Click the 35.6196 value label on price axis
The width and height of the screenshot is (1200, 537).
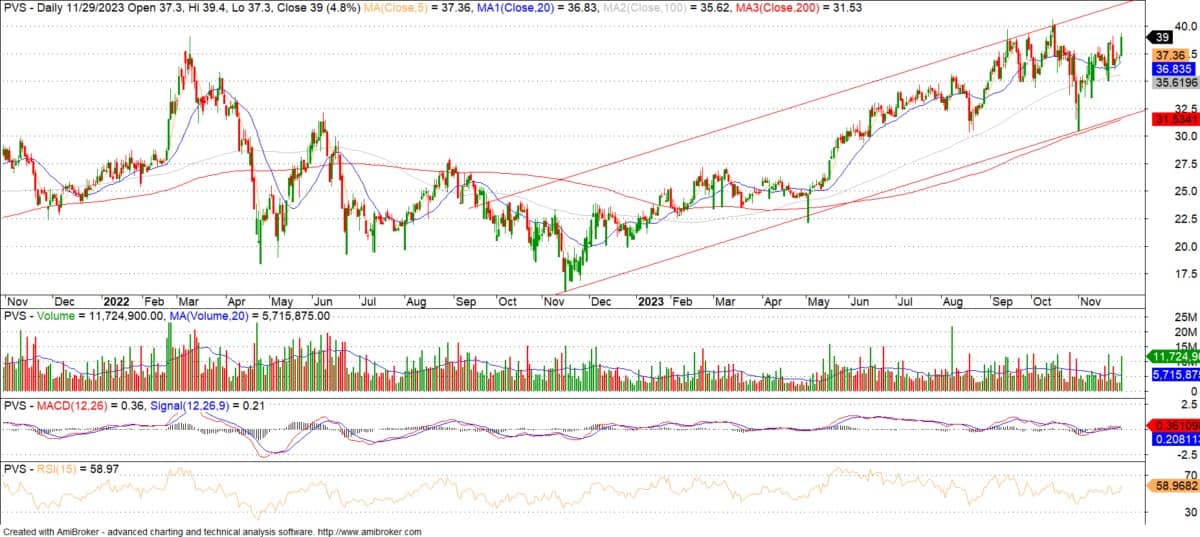(1176, 84)
